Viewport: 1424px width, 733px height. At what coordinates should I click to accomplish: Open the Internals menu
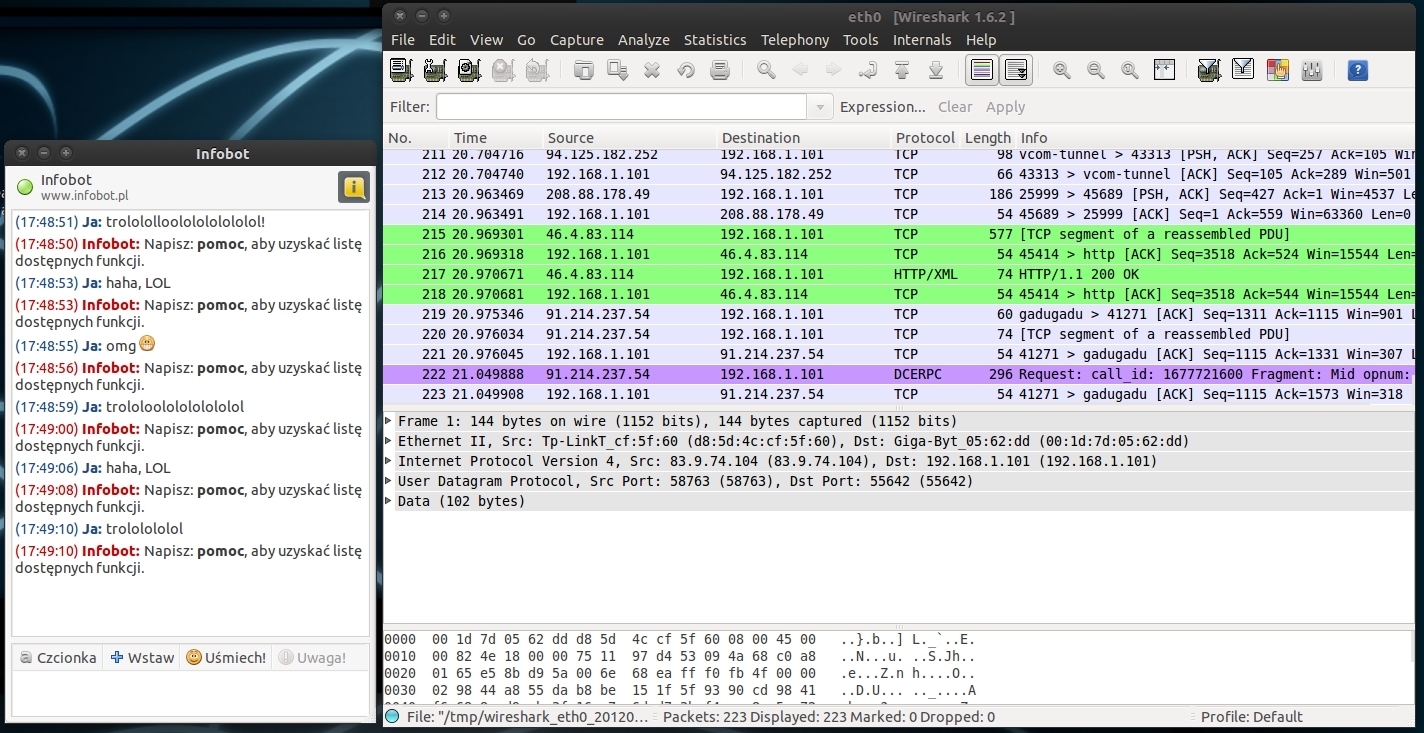(x=922, y=40)
